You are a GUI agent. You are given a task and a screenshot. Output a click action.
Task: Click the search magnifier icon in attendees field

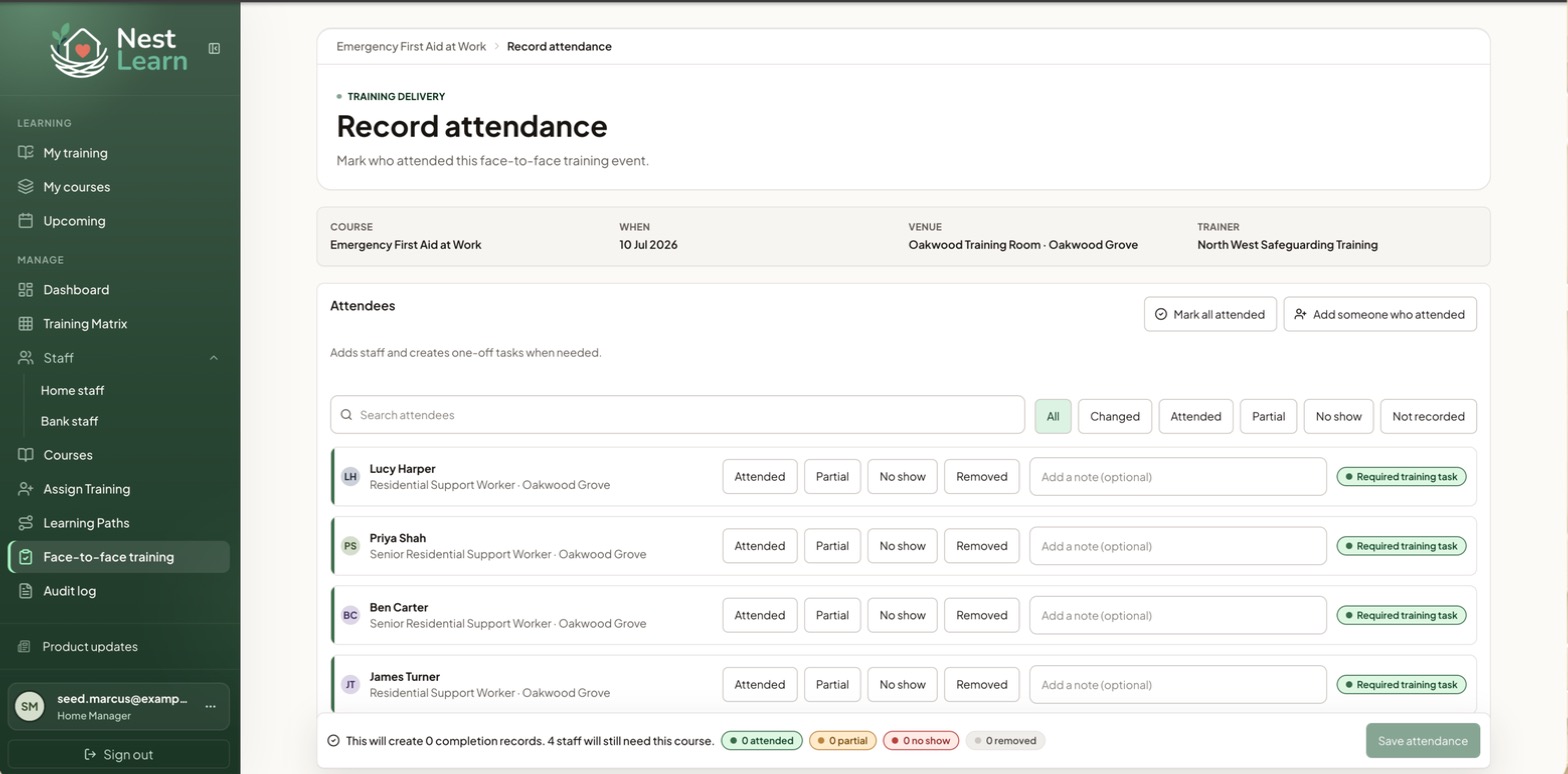click(x=346, y=415)
